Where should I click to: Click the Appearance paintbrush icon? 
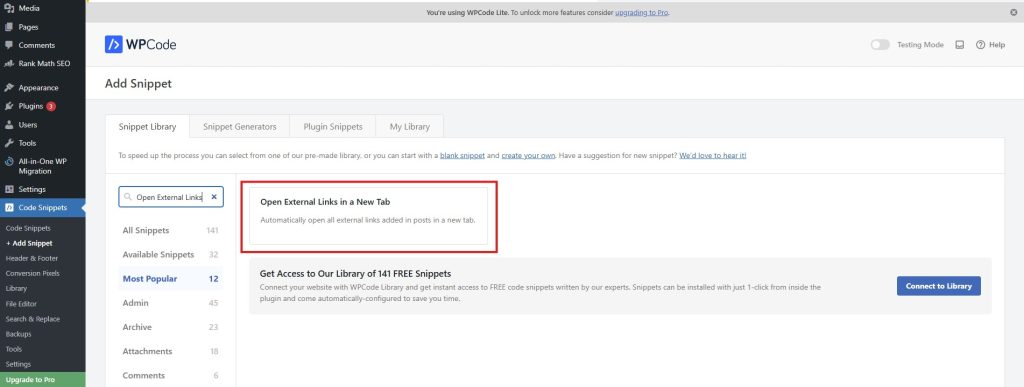click(x=9, y=87)
